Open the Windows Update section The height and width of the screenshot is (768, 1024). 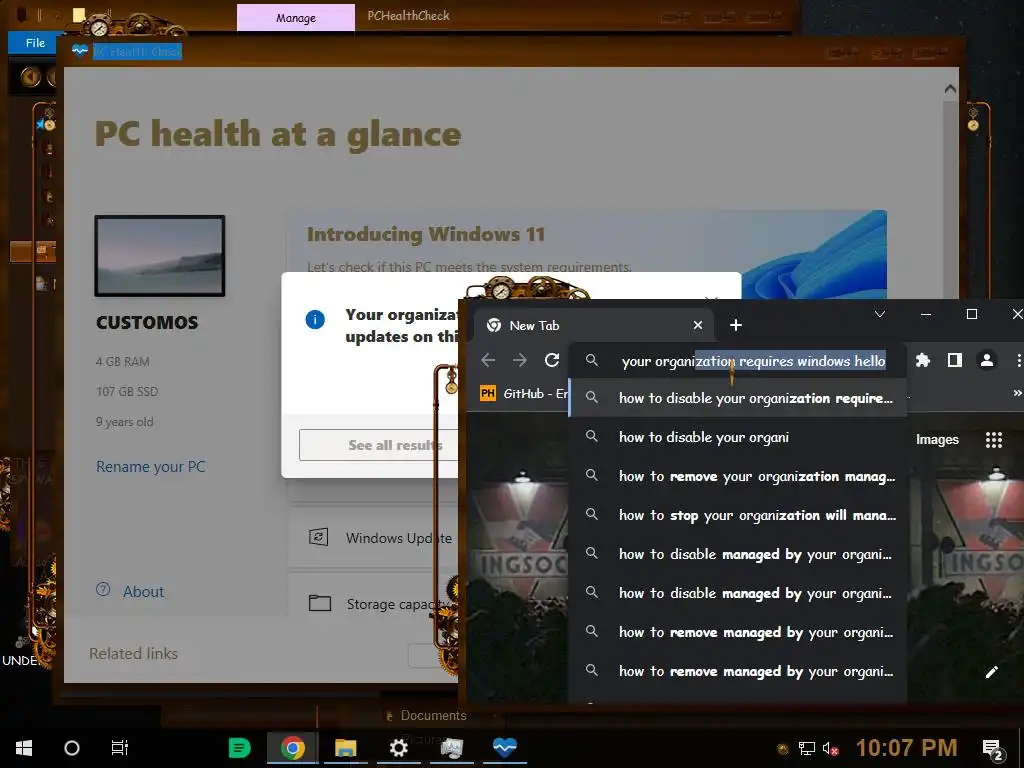point(373,538)
